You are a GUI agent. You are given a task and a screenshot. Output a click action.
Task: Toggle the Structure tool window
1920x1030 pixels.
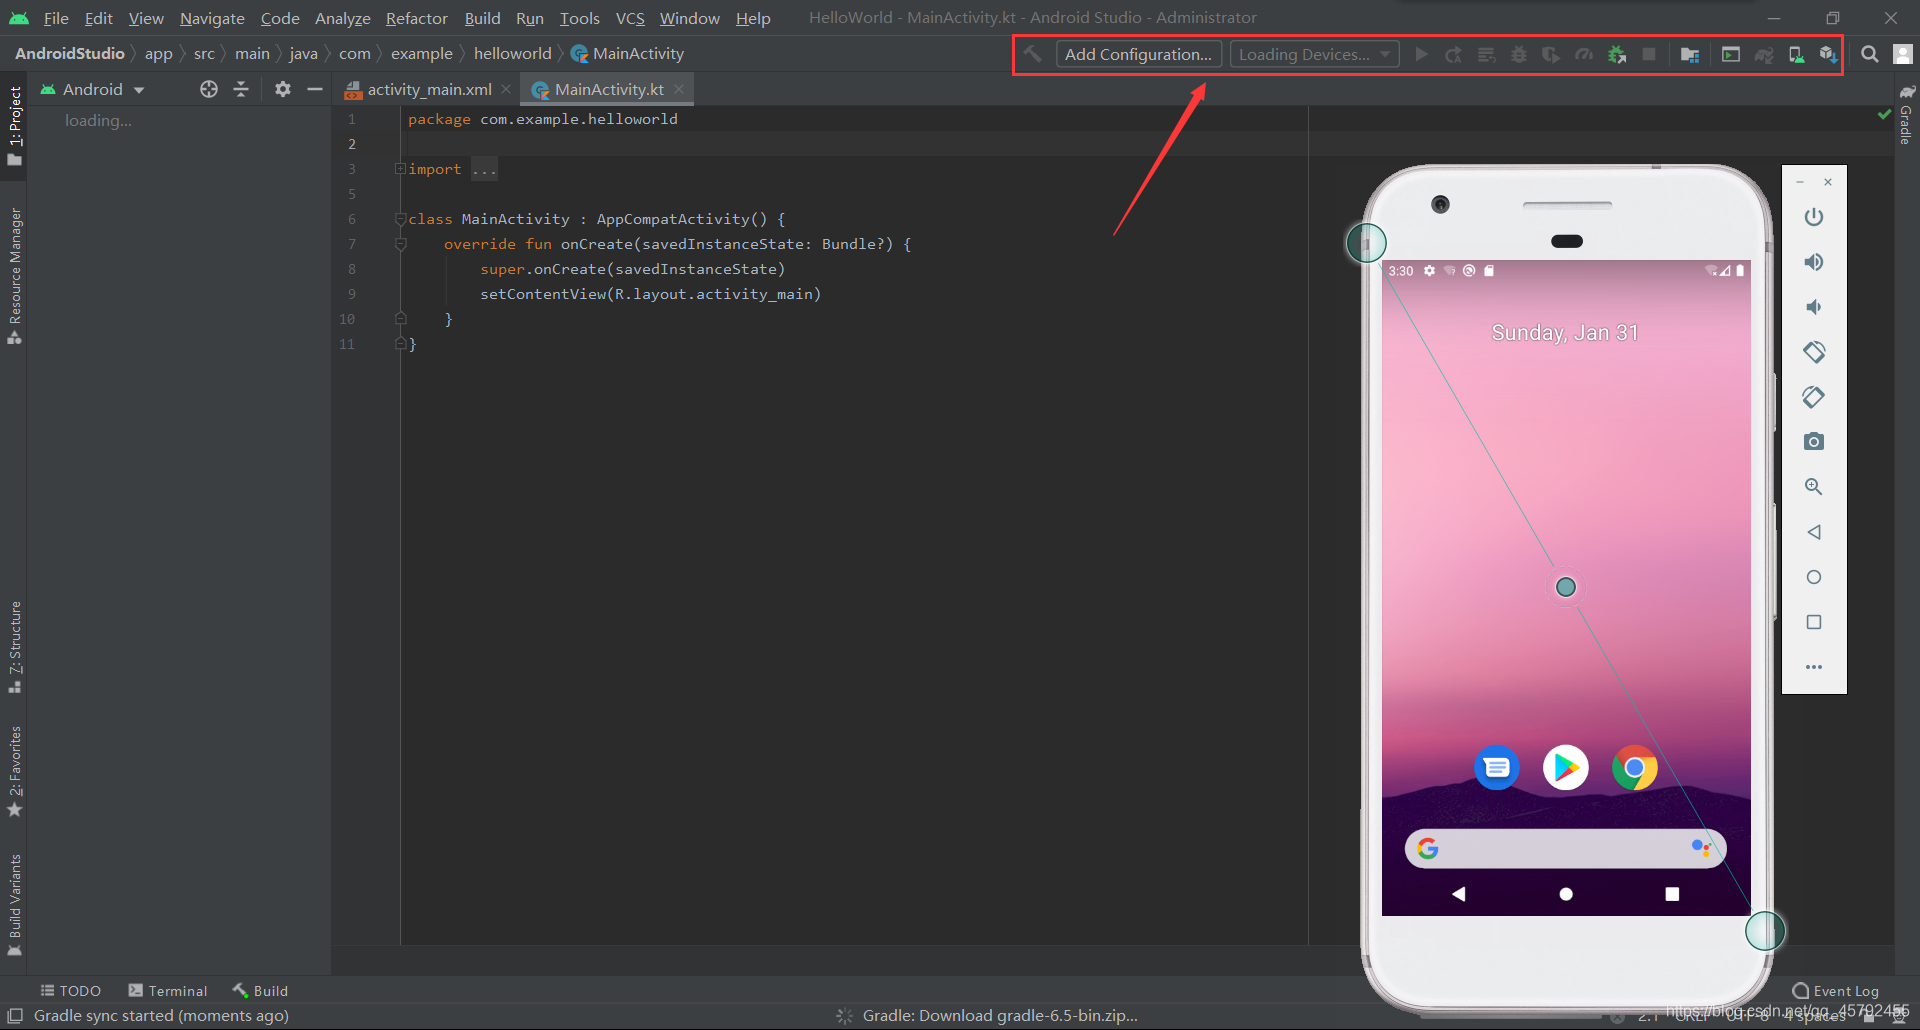tap(14, 647)
